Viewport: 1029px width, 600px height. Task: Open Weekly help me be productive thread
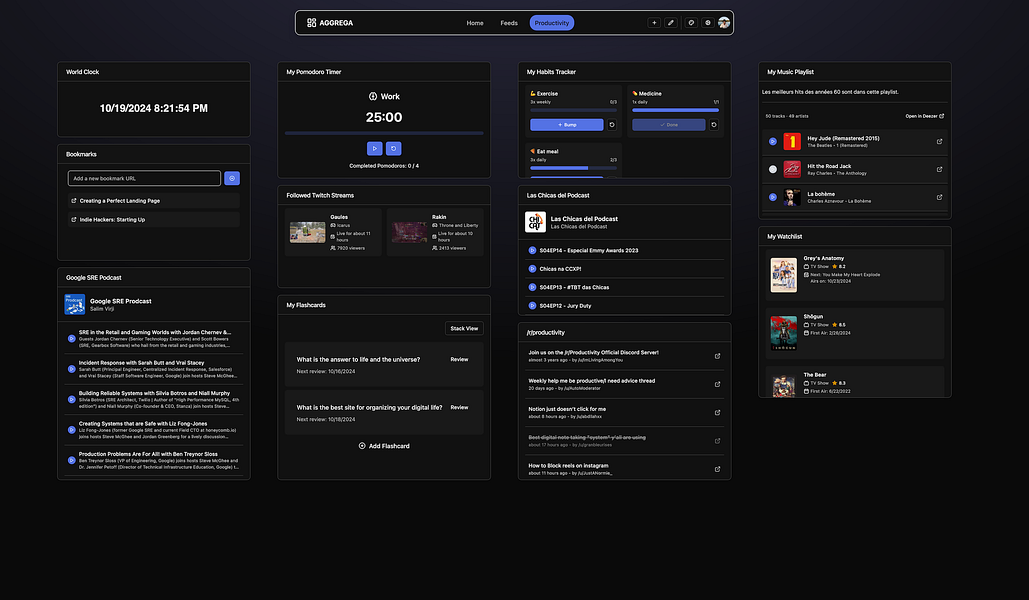(591, 381)
